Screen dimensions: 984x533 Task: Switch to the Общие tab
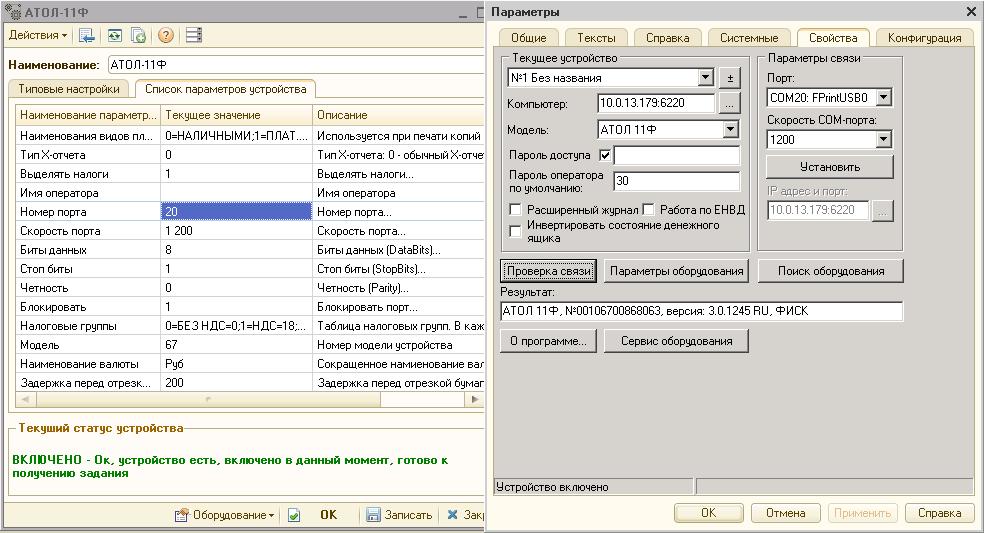point(528,38)
